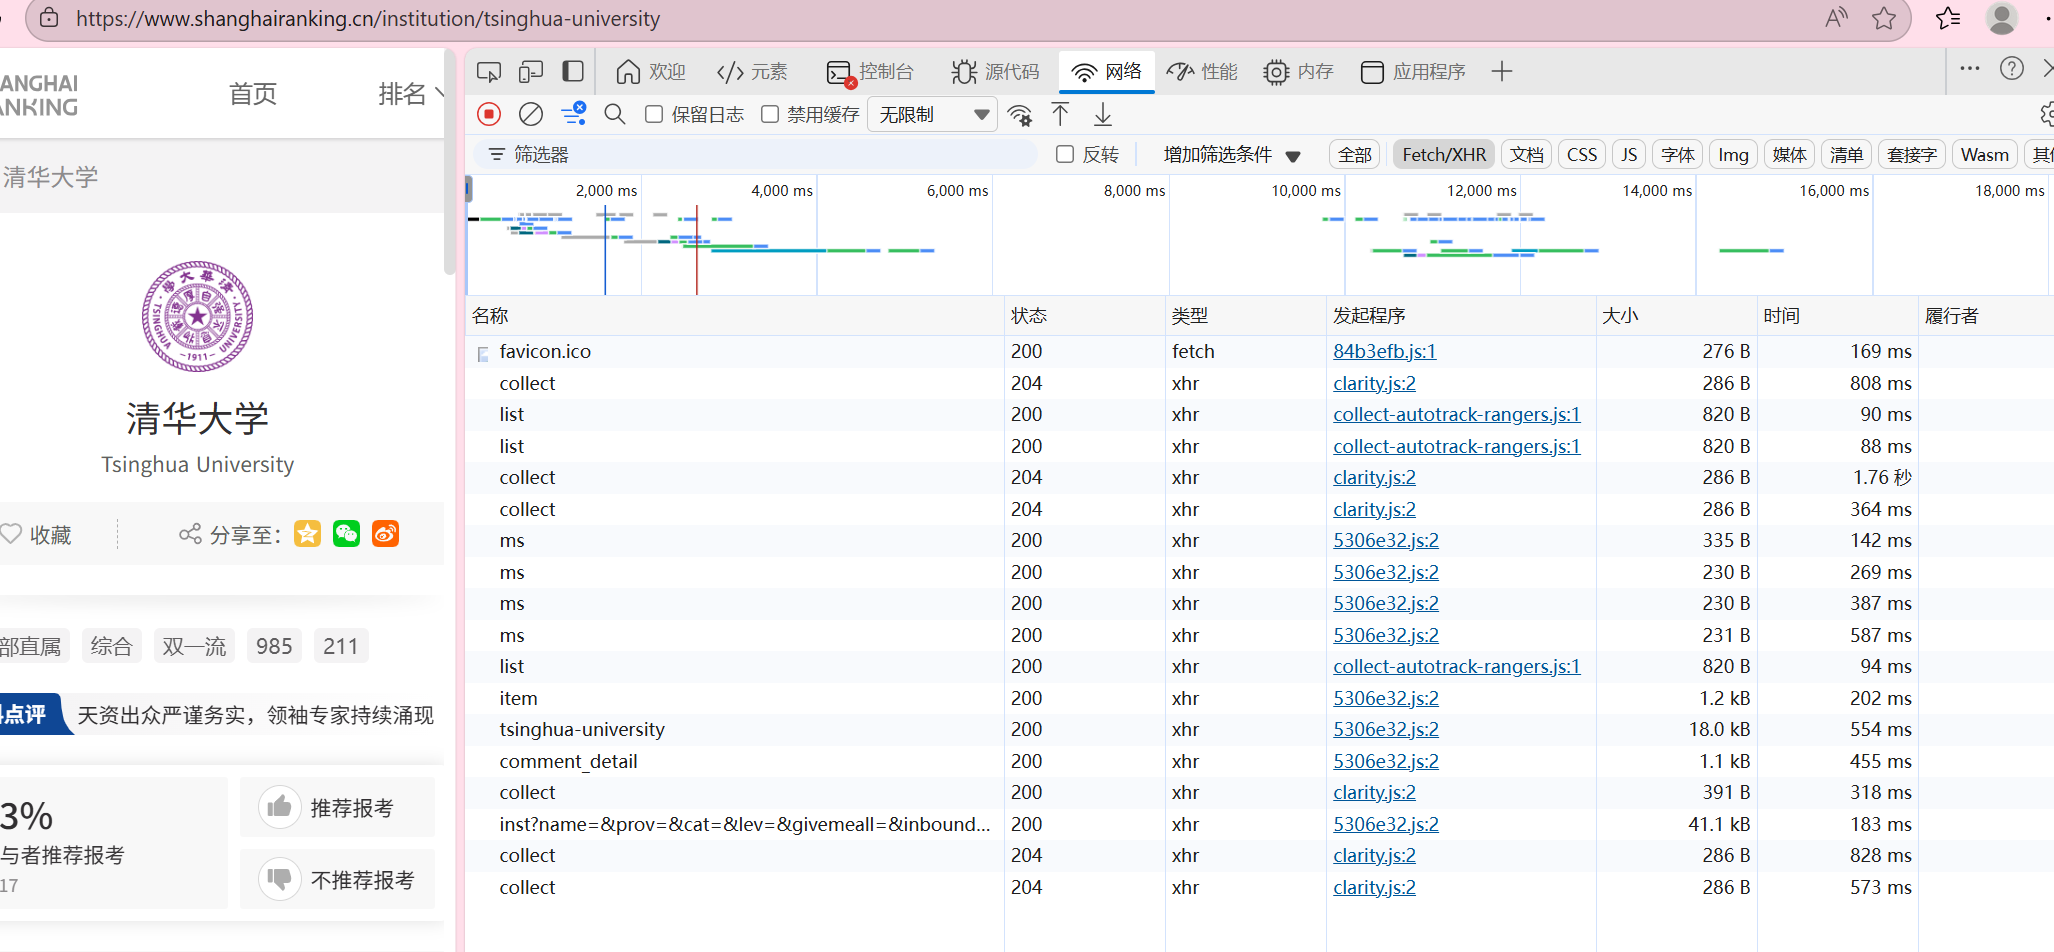Click the stop recording network log button
This screenshot has height=952, width=2054.
(489, 114)
